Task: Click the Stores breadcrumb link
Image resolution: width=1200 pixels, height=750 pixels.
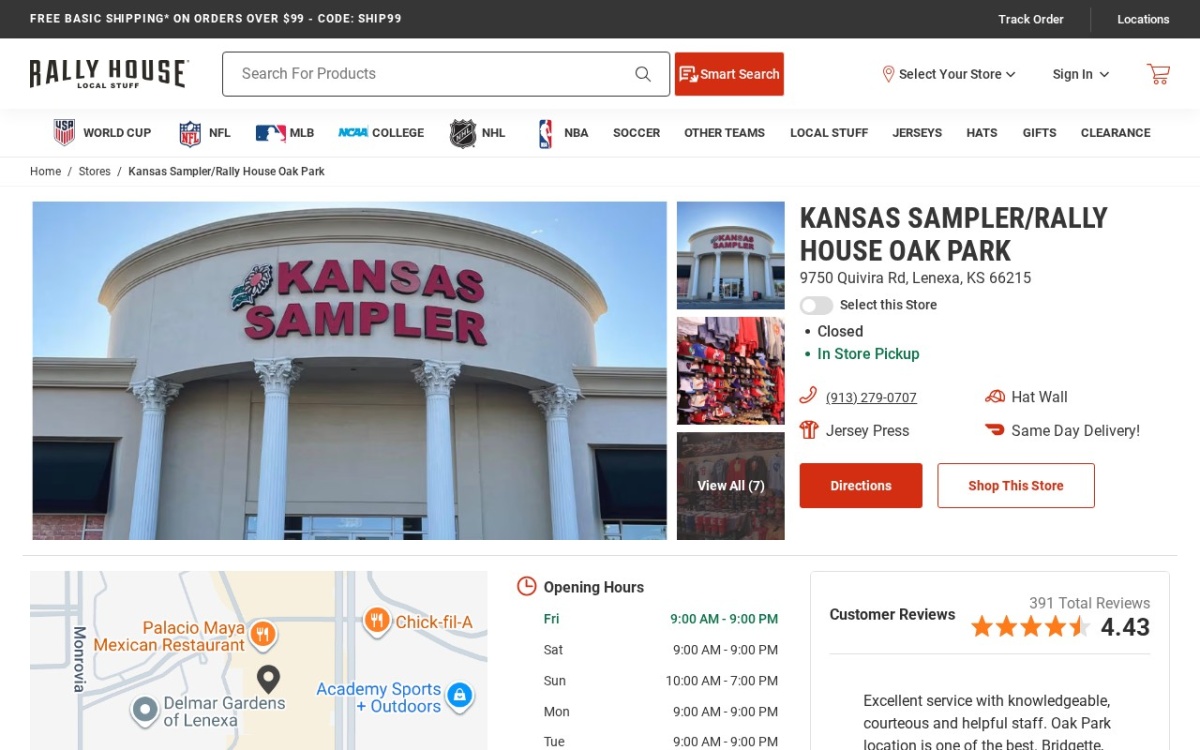Action: (95, 171)
